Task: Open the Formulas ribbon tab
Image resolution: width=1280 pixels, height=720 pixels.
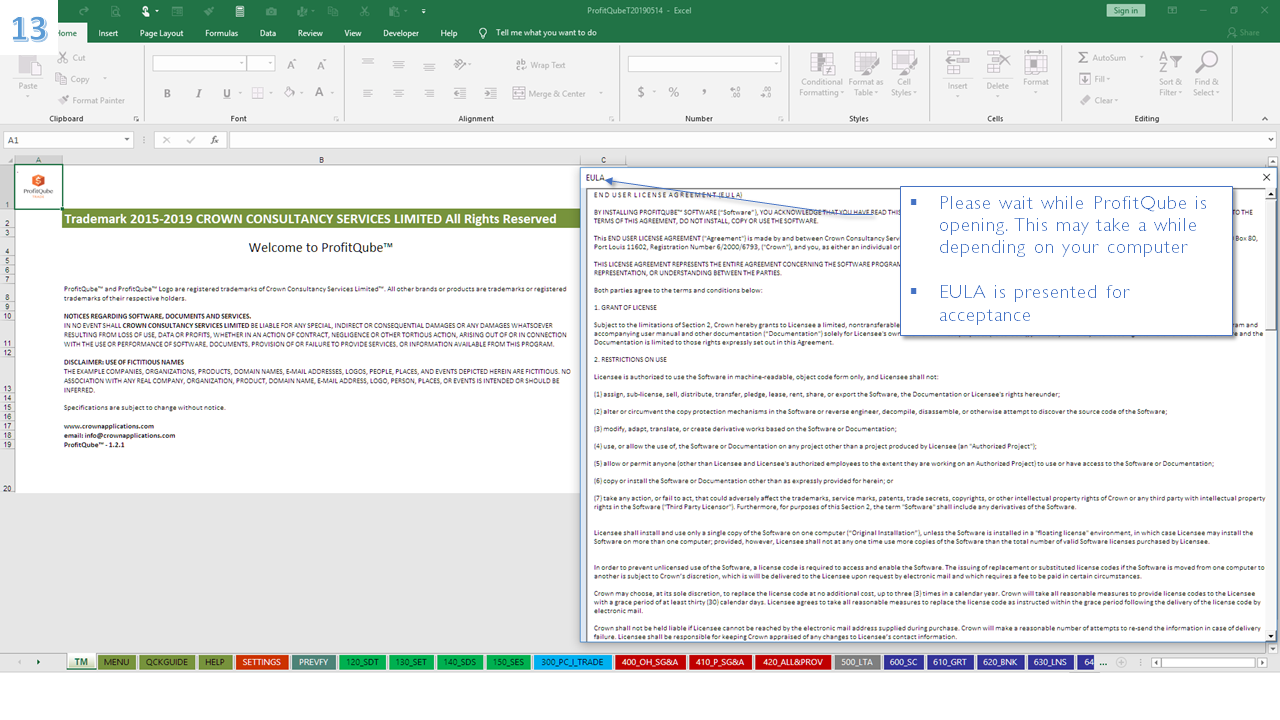Action: click(x=222, y=33)
